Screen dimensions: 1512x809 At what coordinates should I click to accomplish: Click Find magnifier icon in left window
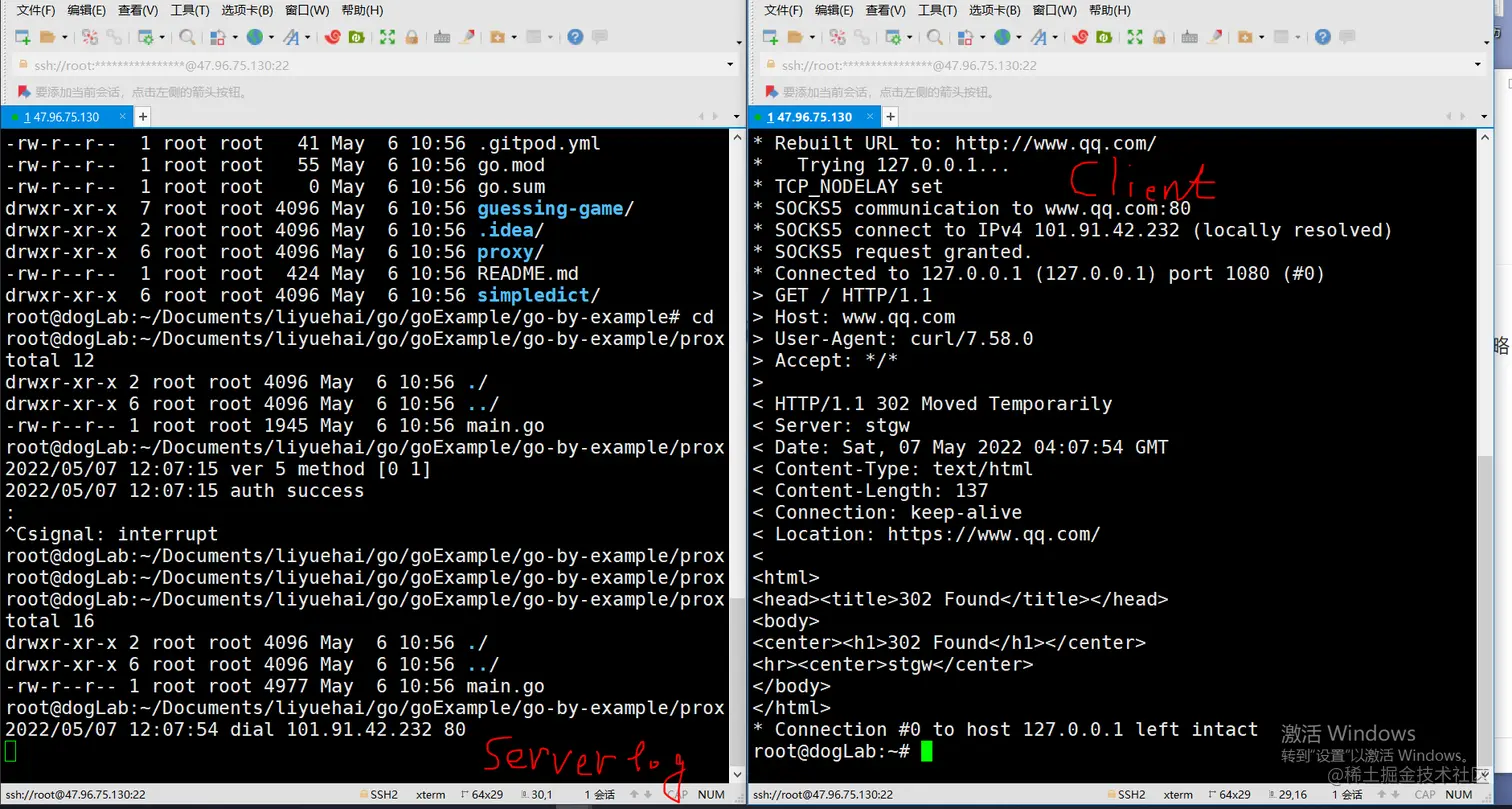(187, 37)
